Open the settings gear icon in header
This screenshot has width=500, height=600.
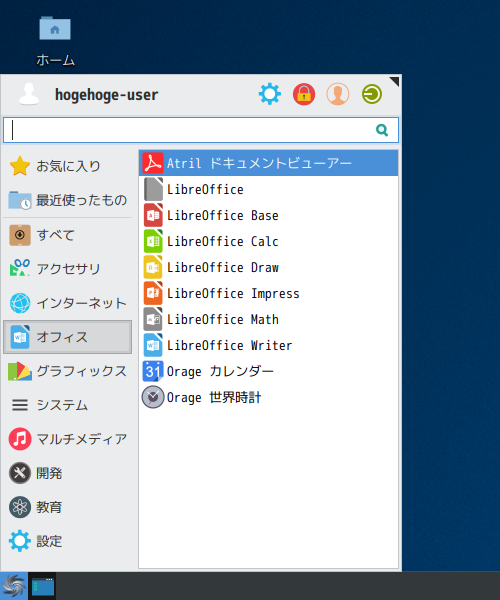tap(270, 94)
